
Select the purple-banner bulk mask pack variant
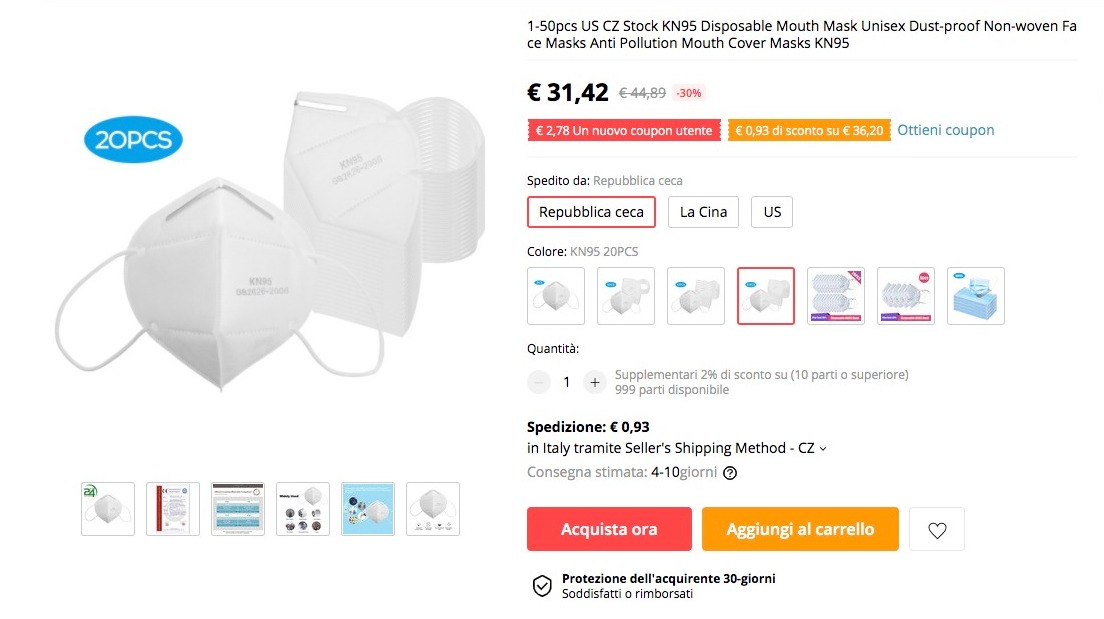tap(835, 296)
